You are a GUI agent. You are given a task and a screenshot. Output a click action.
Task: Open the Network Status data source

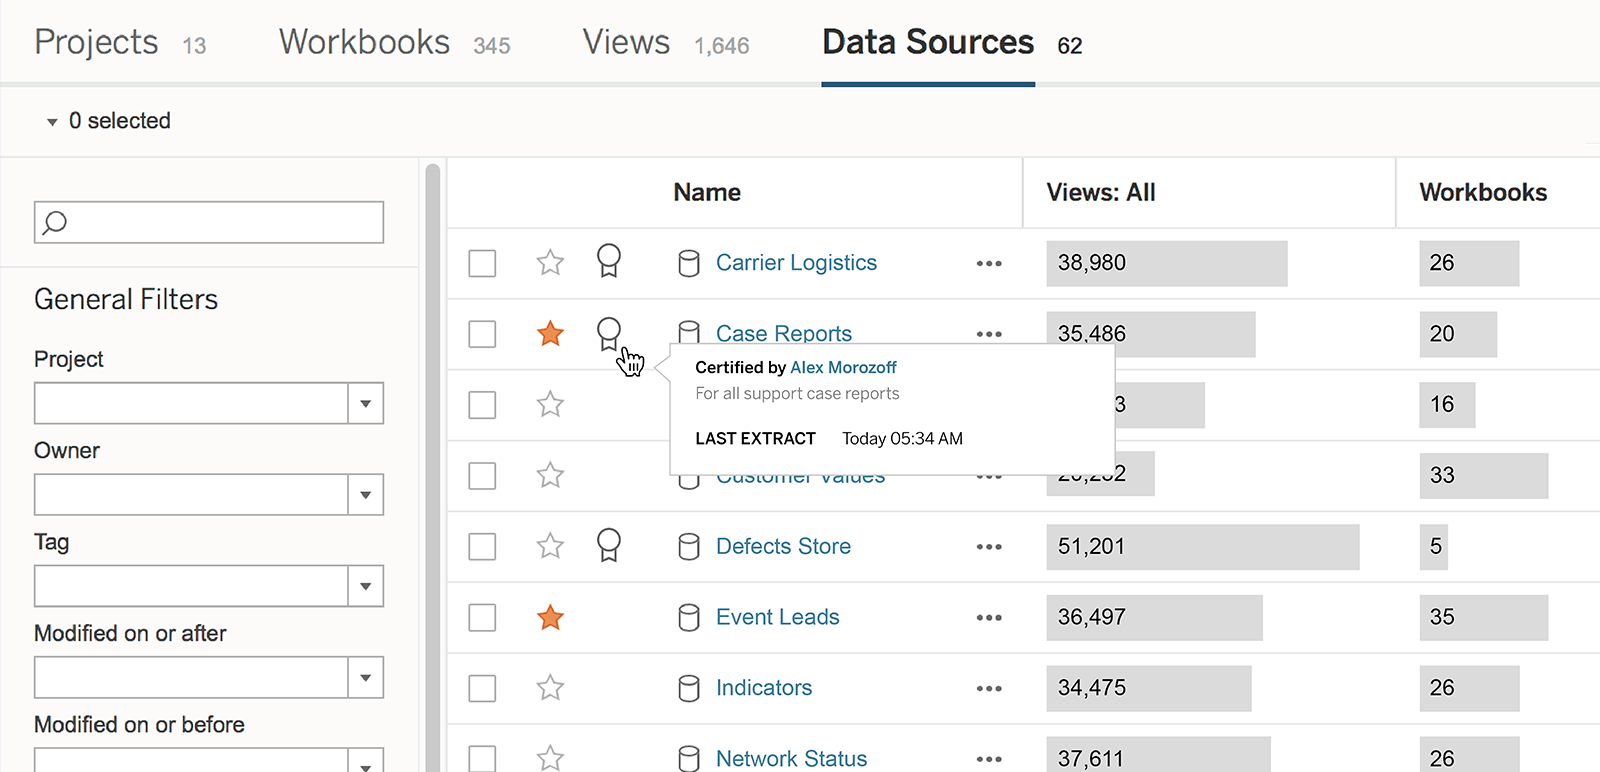click(791, 759)
